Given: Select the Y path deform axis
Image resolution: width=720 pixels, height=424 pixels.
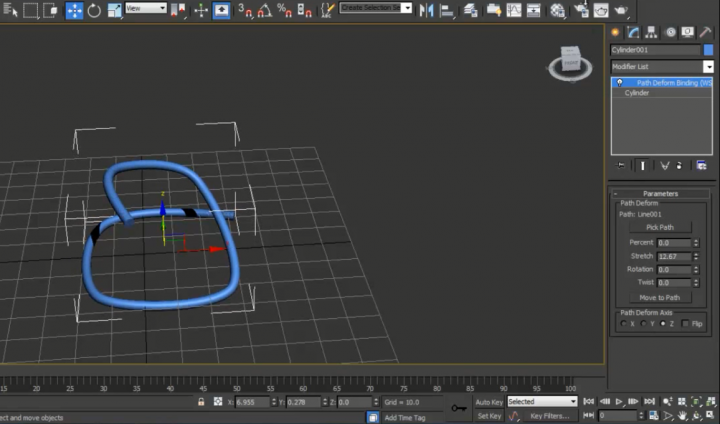Looking at the screenshot, I should 643,323.
